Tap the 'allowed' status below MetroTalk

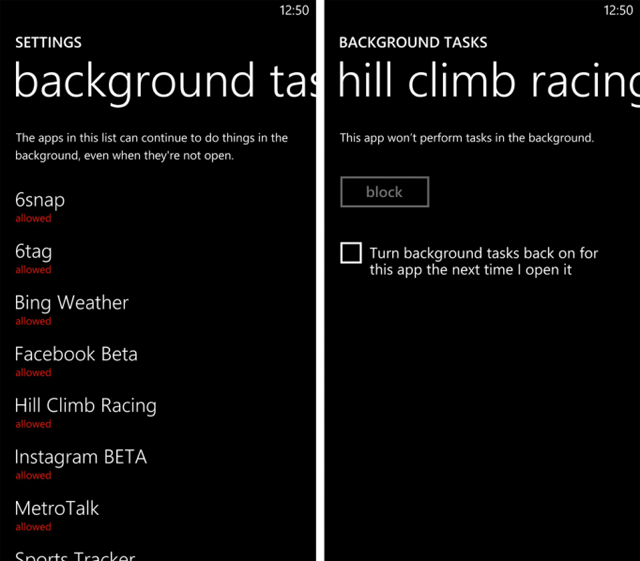click(x=33, y=527)
